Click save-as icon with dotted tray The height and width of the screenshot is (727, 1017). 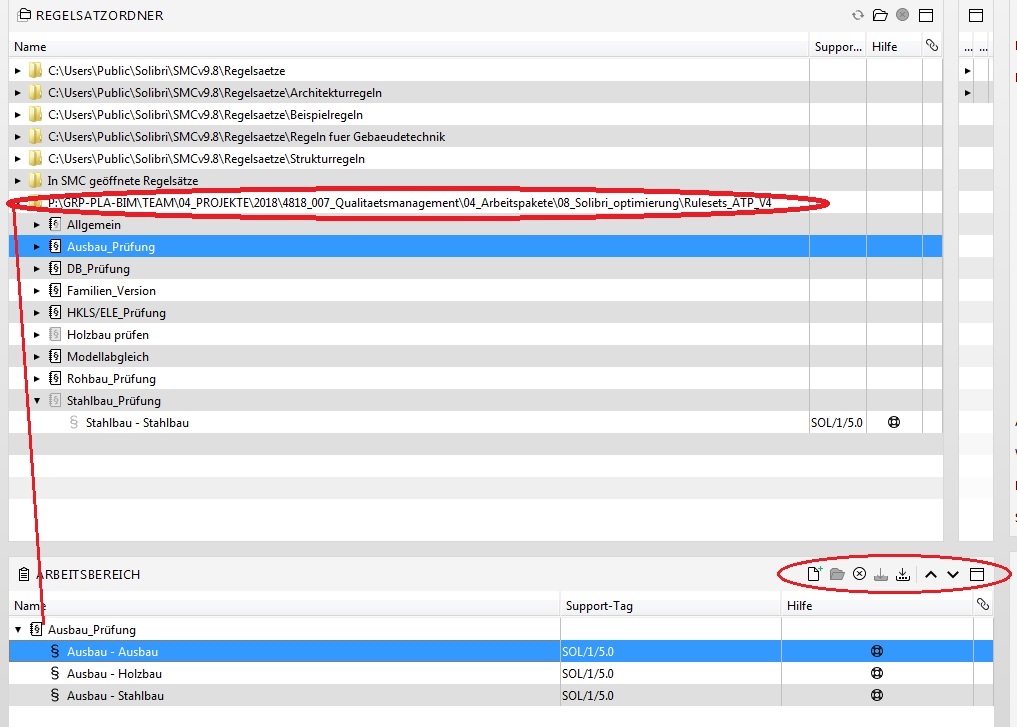point(903,574)
